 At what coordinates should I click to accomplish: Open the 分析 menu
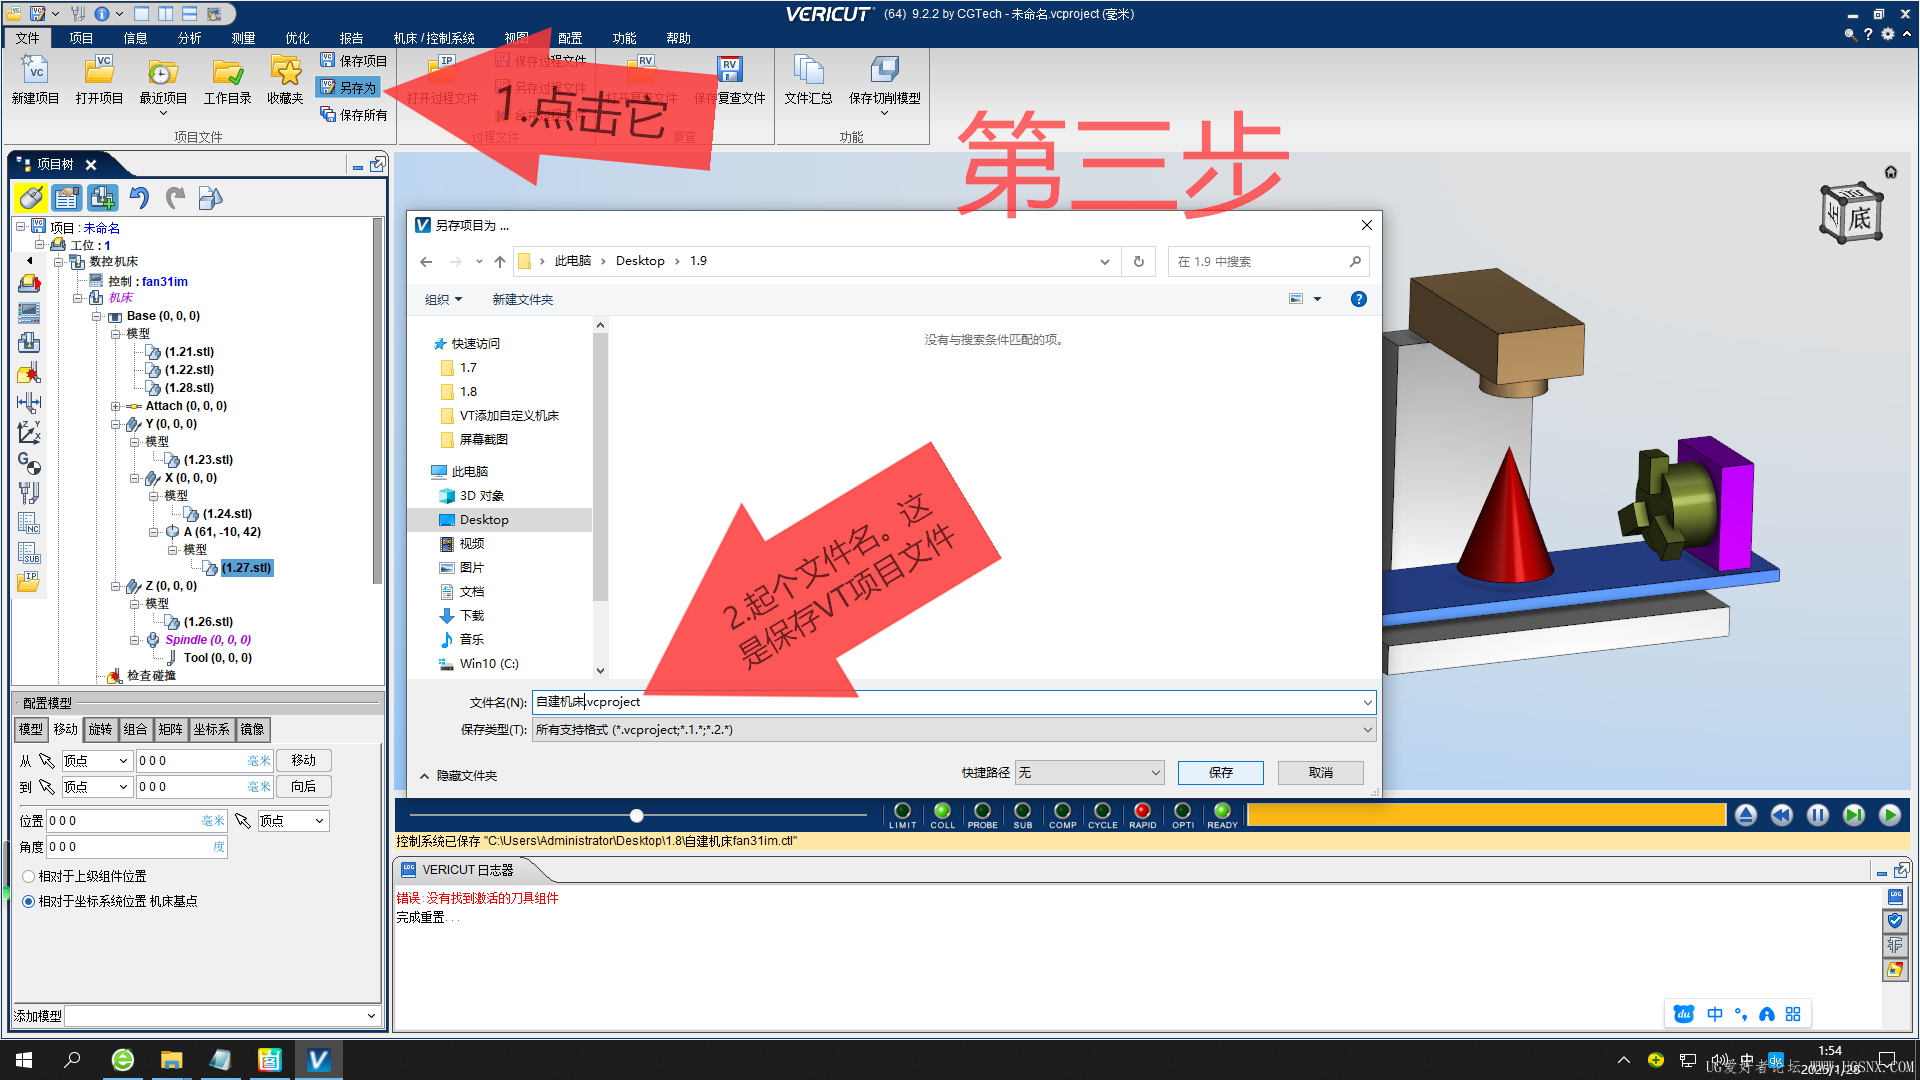pos(189,38)
